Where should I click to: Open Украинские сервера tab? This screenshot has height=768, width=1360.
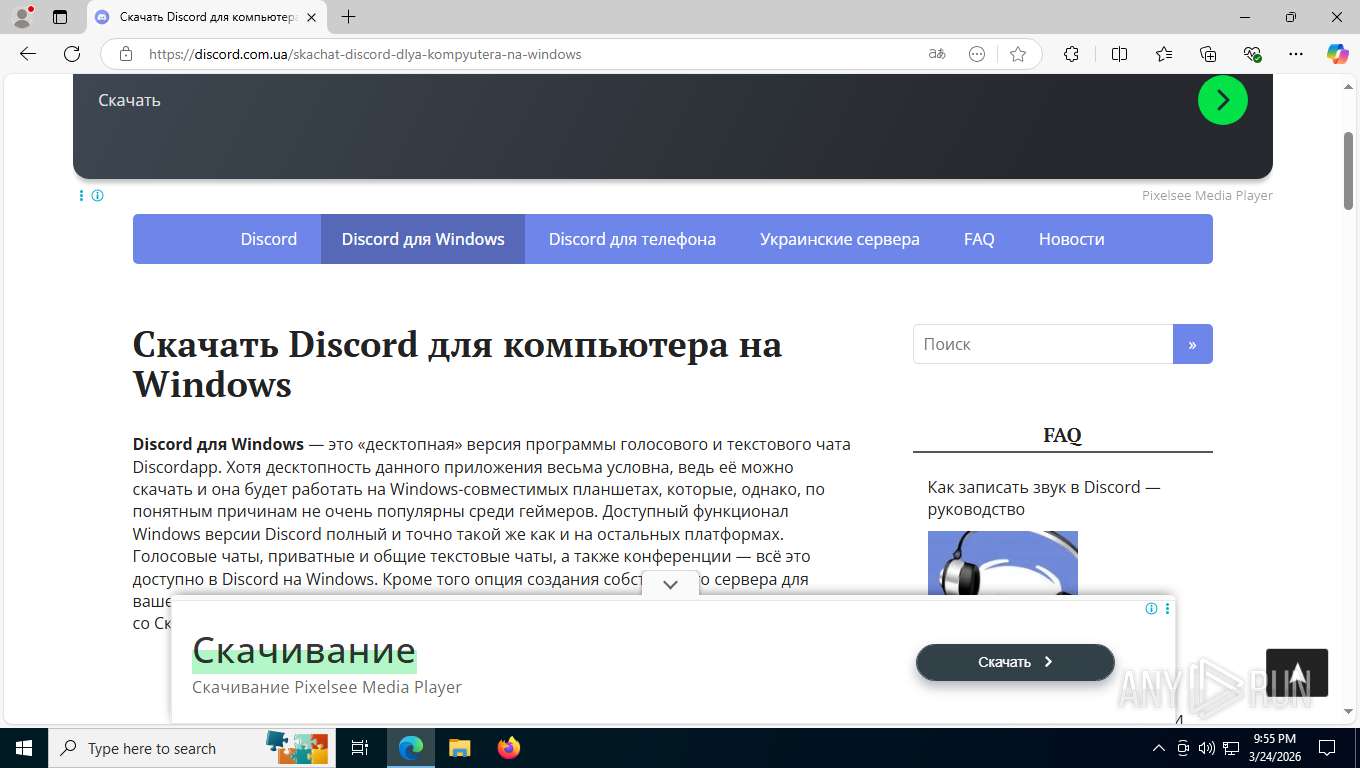coord(840,239)
